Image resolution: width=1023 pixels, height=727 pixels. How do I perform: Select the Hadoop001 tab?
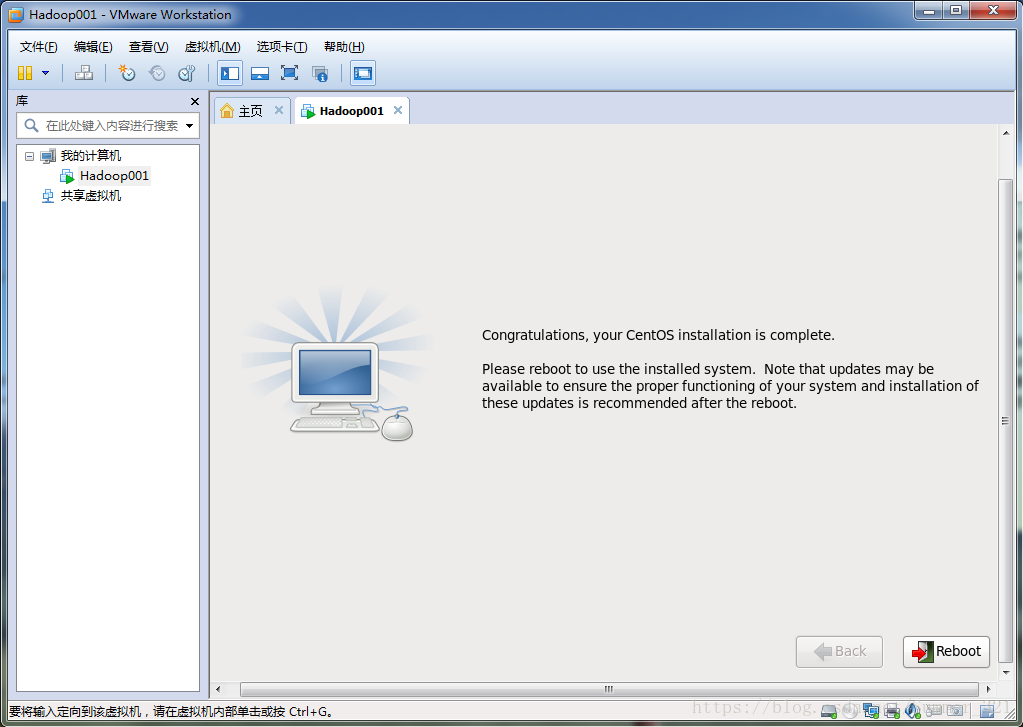pyautogui.click(x=351, y=111)
